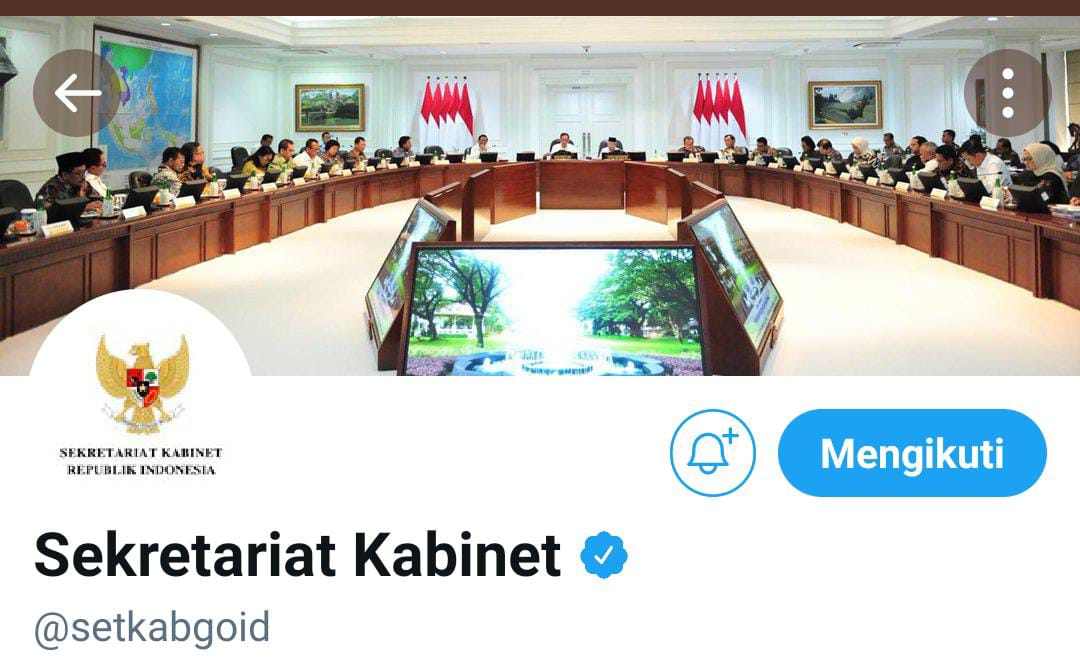Tap the back arrow icon
The image size is (1080, 666).
tap(77, 93)
